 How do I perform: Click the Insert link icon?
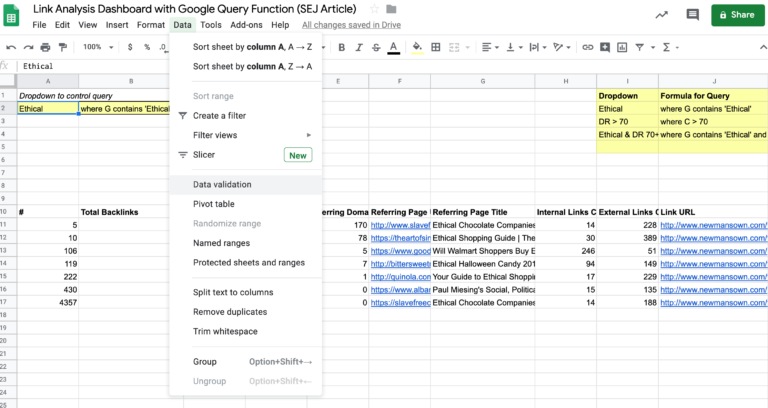tap(586, 47)
